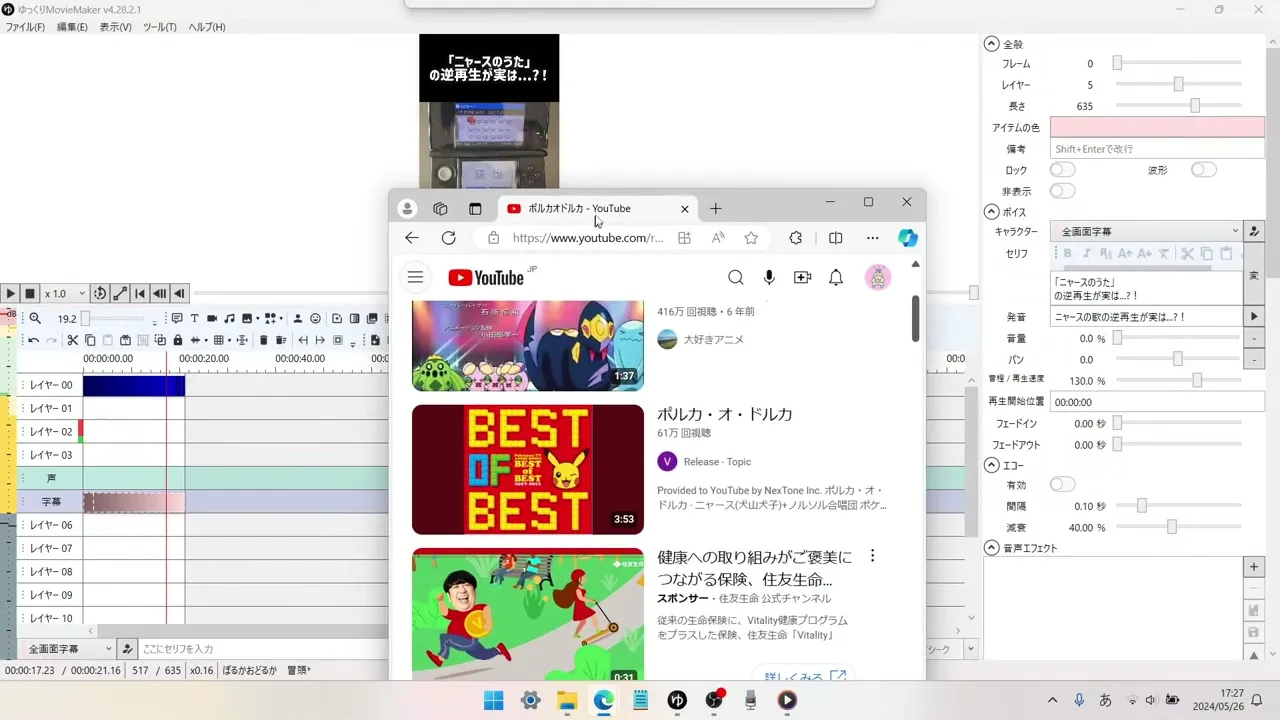
Task: Open a new tab in Edge browser
Action: tap(715, 209)
